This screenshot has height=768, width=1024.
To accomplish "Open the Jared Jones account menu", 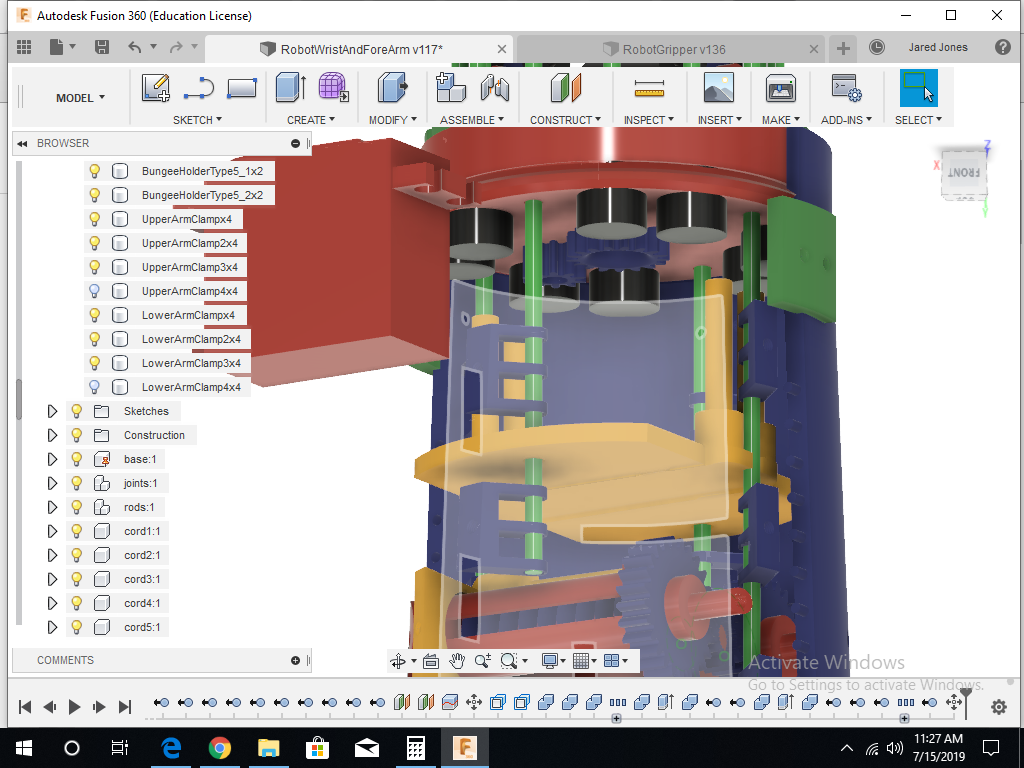I will tap(938, 47).
